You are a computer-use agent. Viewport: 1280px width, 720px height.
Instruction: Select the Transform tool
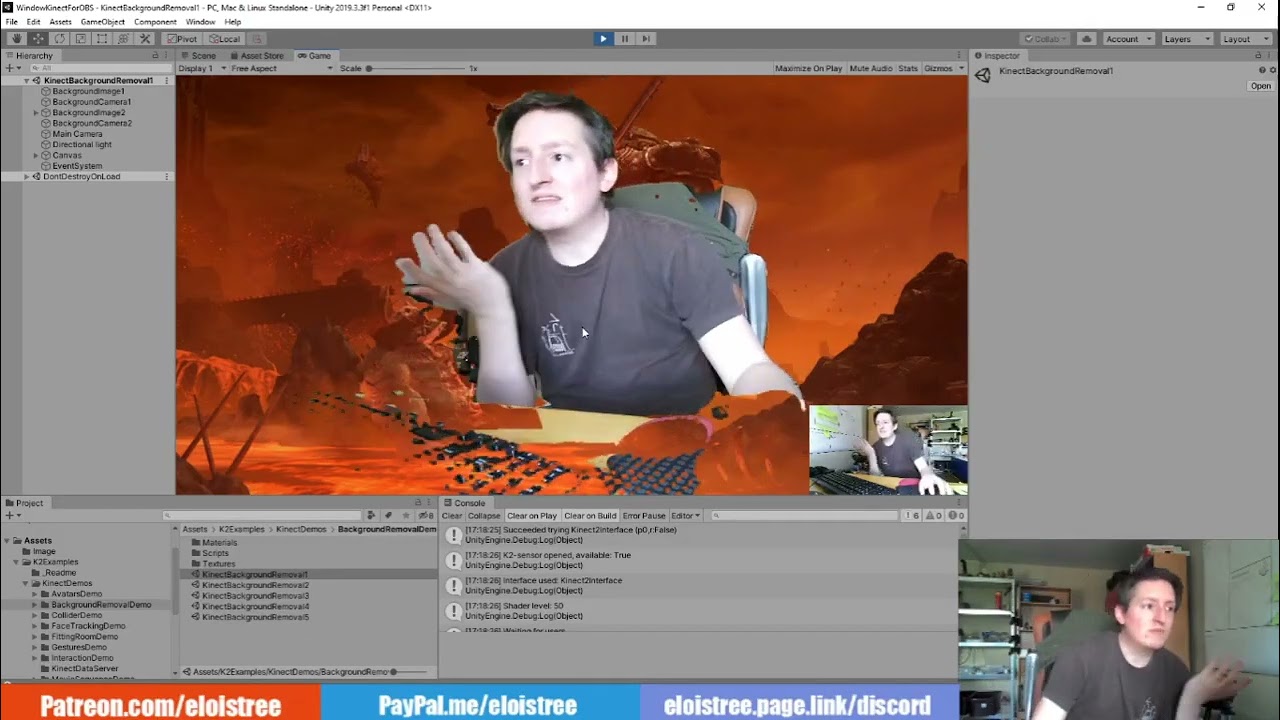click(123, 39)
